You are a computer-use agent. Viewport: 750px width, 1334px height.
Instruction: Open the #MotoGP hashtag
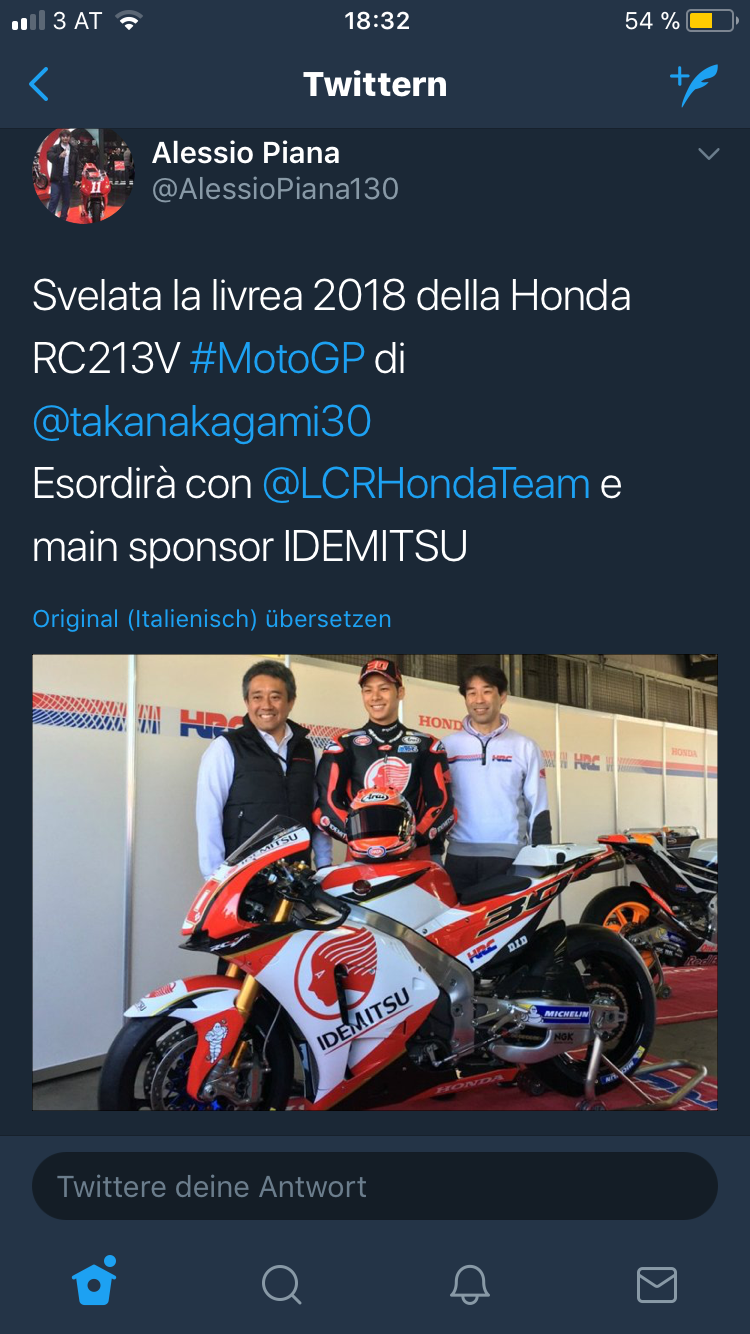(277, 359)
